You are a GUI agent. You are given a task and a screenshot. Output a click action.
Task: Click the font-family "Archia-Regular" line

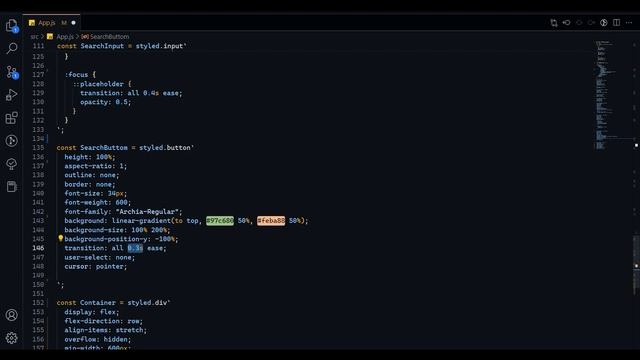point(123,212)
